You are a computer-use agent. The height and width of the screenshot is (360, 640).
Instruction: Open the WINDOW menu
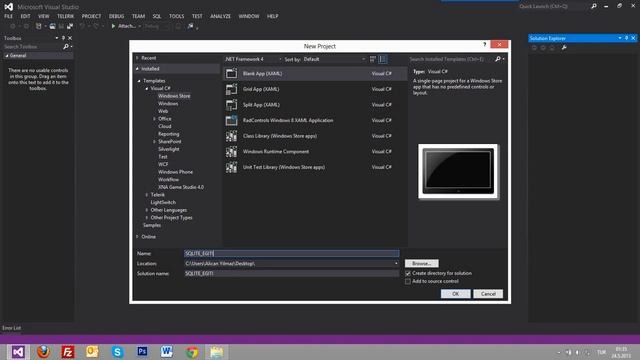[249, 16]
